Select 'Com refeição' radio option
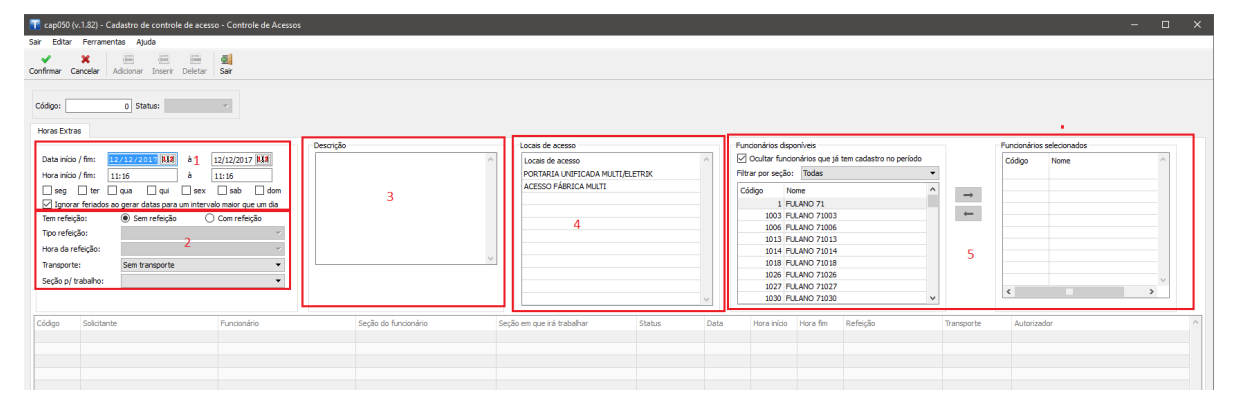1241x403 pixels. coord(210,218)
